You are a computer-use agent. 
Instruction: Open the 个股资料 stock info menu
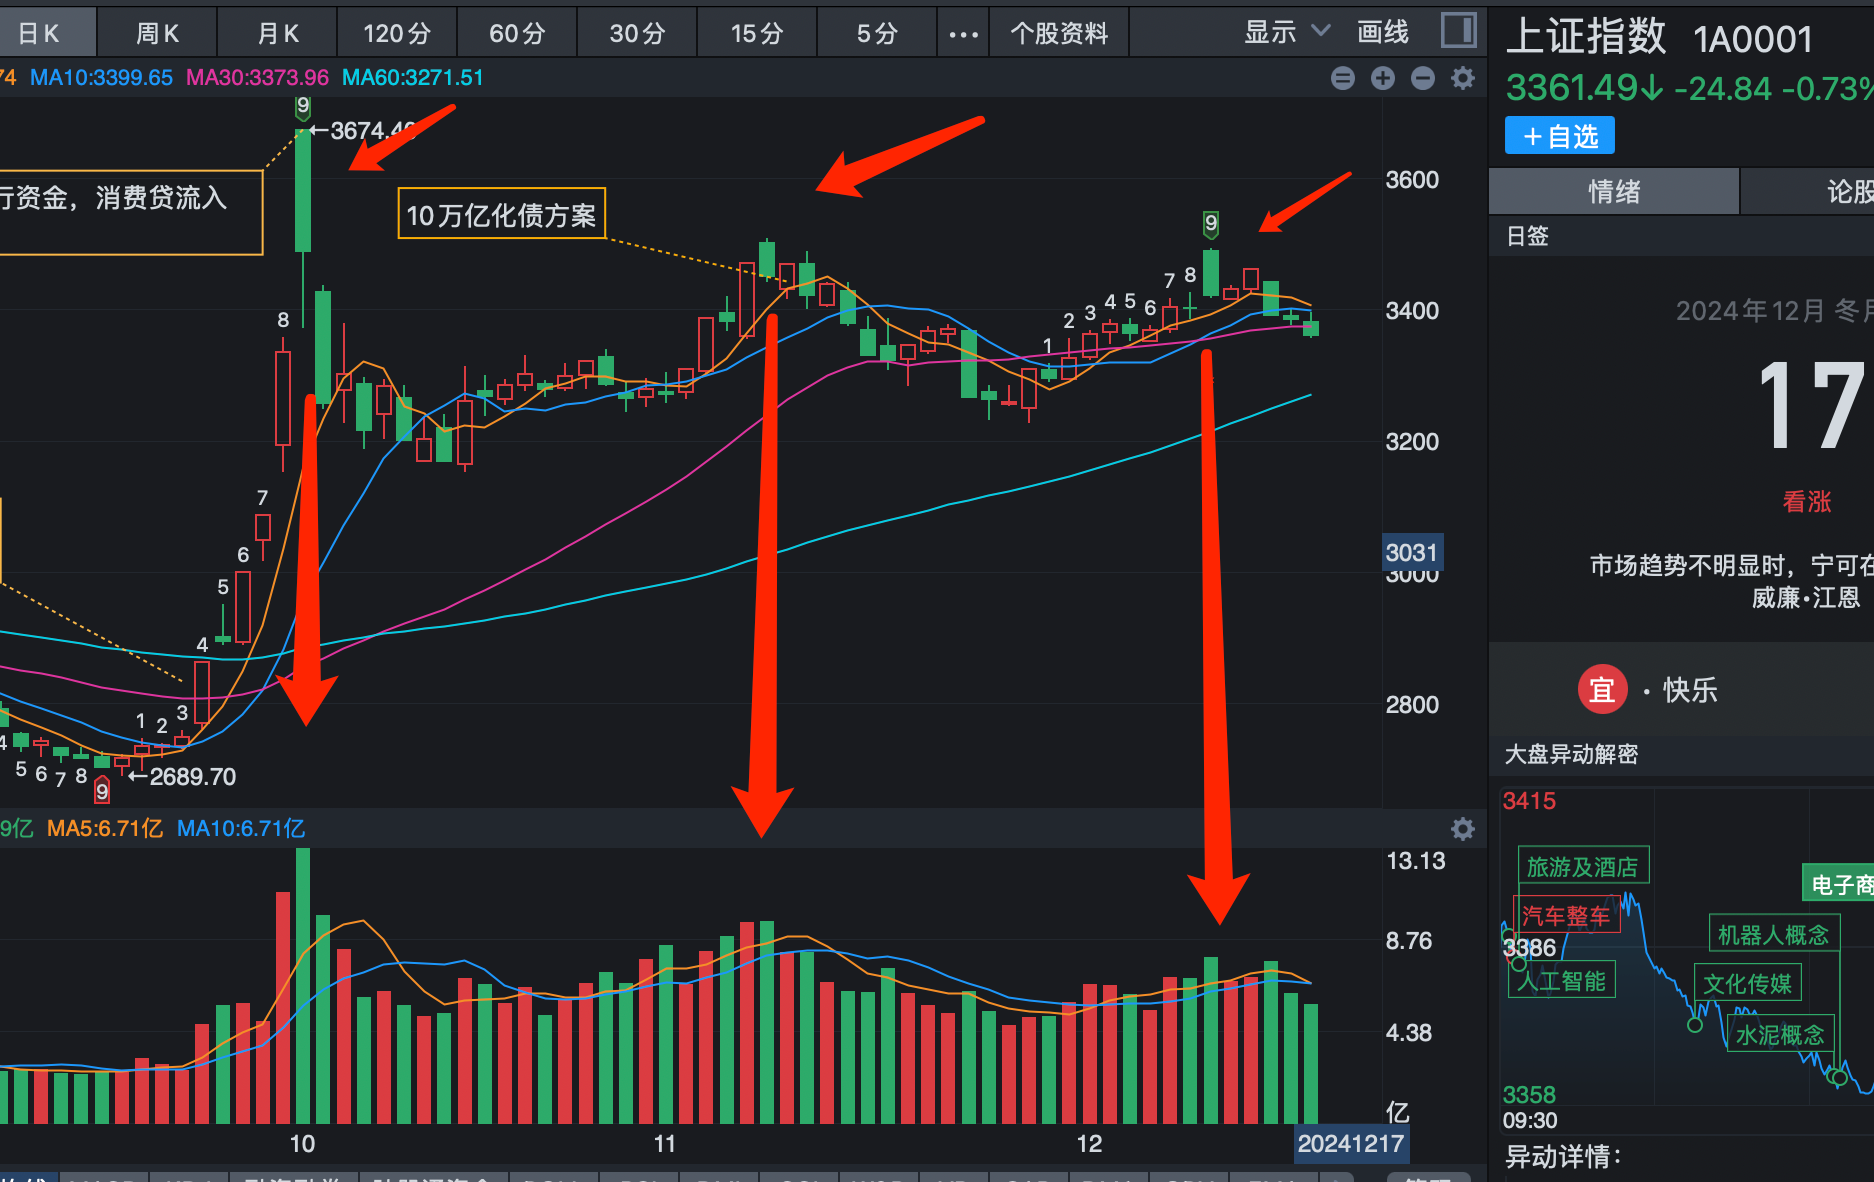(1059, 32)
